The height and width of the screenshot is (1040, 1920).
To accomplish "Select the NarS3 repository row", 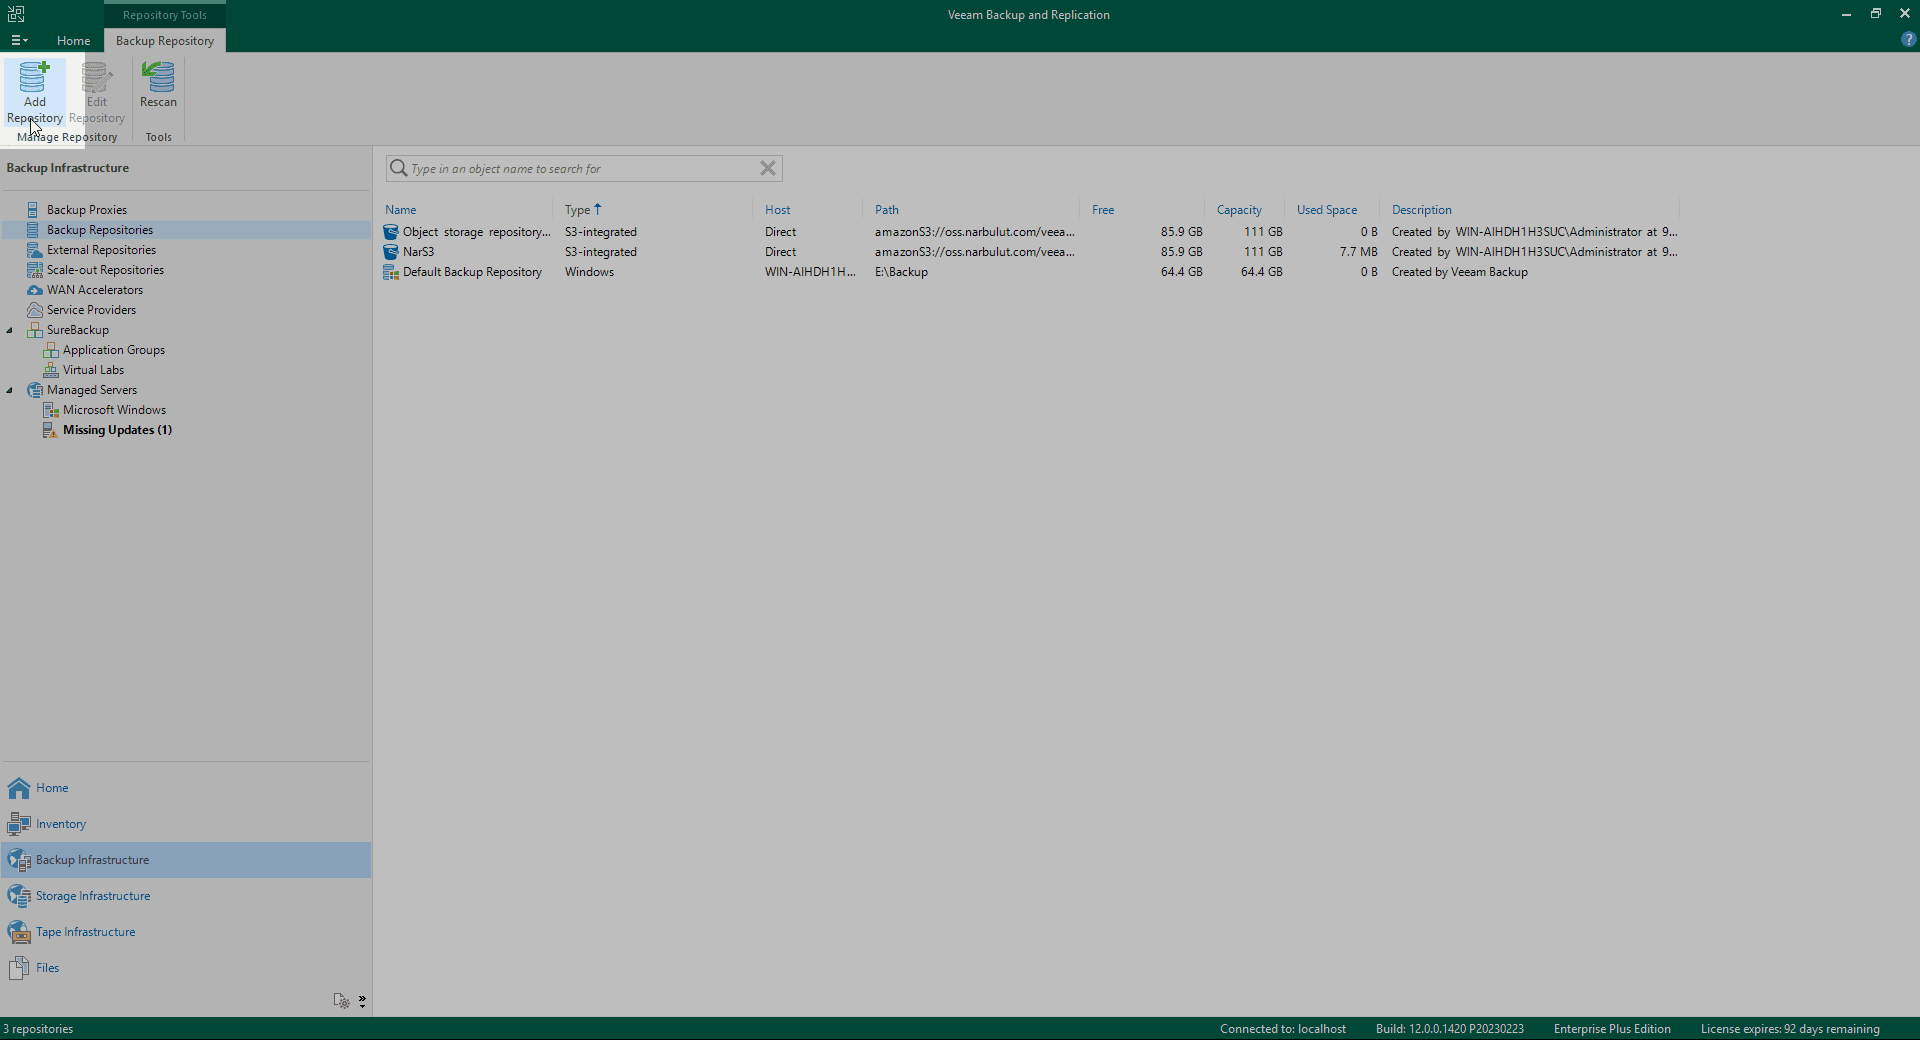I will pyautogui.click(x=418, y=252).
